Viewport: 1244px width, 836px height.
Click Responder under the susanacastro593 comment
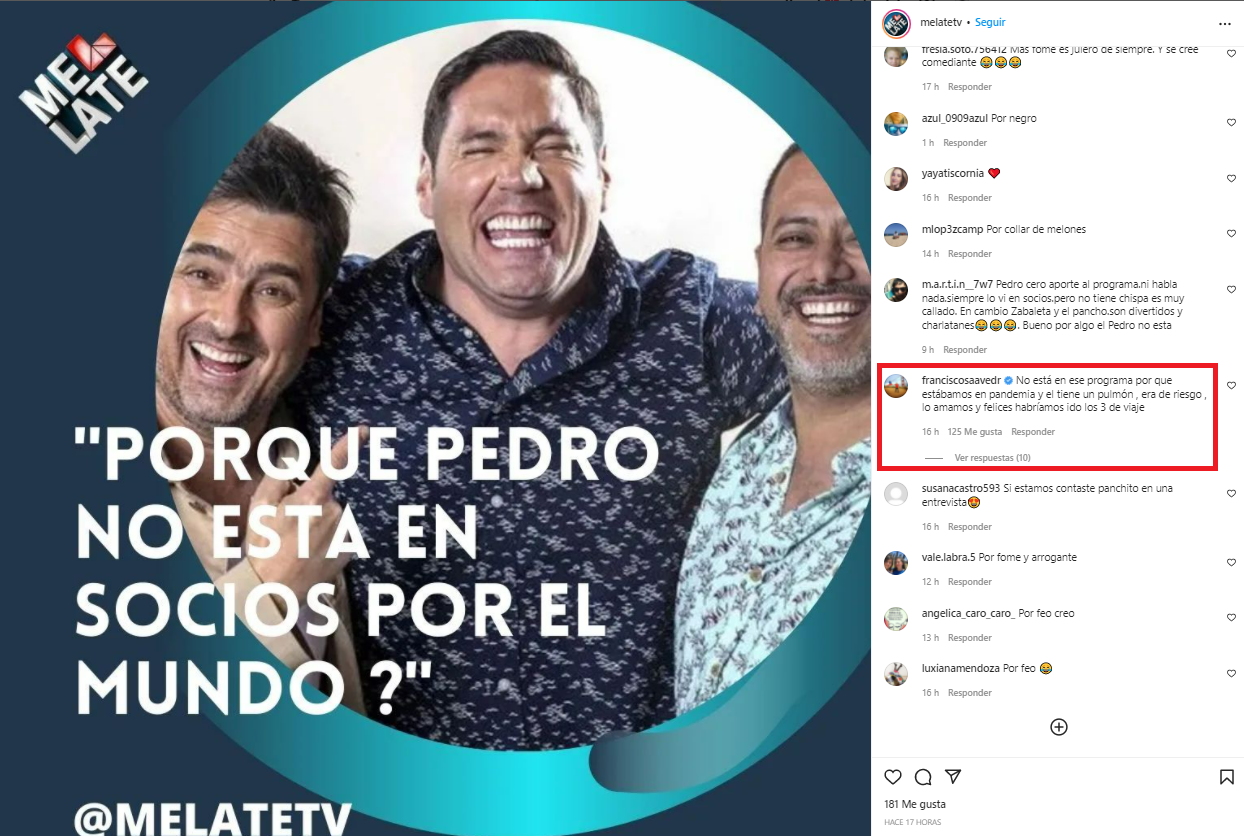(970, 527)
